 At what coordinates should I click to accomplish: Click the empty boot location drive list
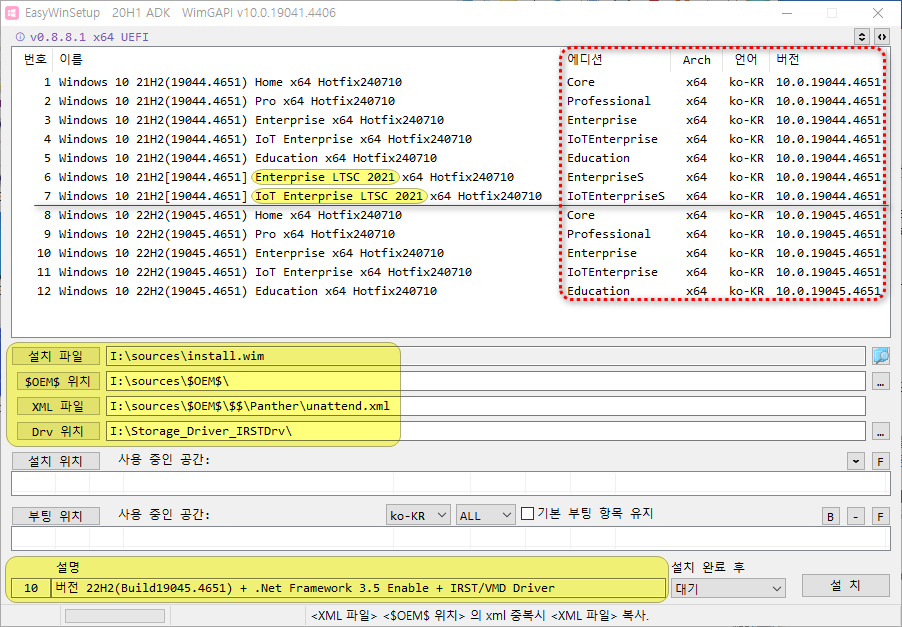pos(450,538)
